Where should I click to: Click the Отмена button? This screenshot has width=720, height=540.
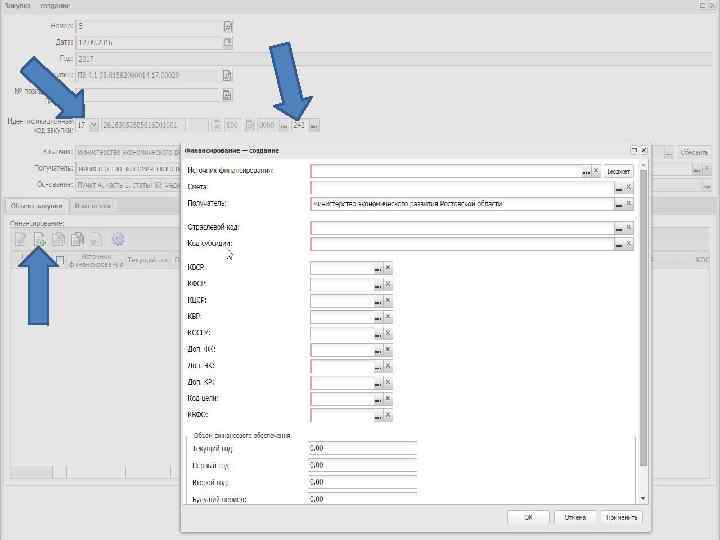click(575, 518)
